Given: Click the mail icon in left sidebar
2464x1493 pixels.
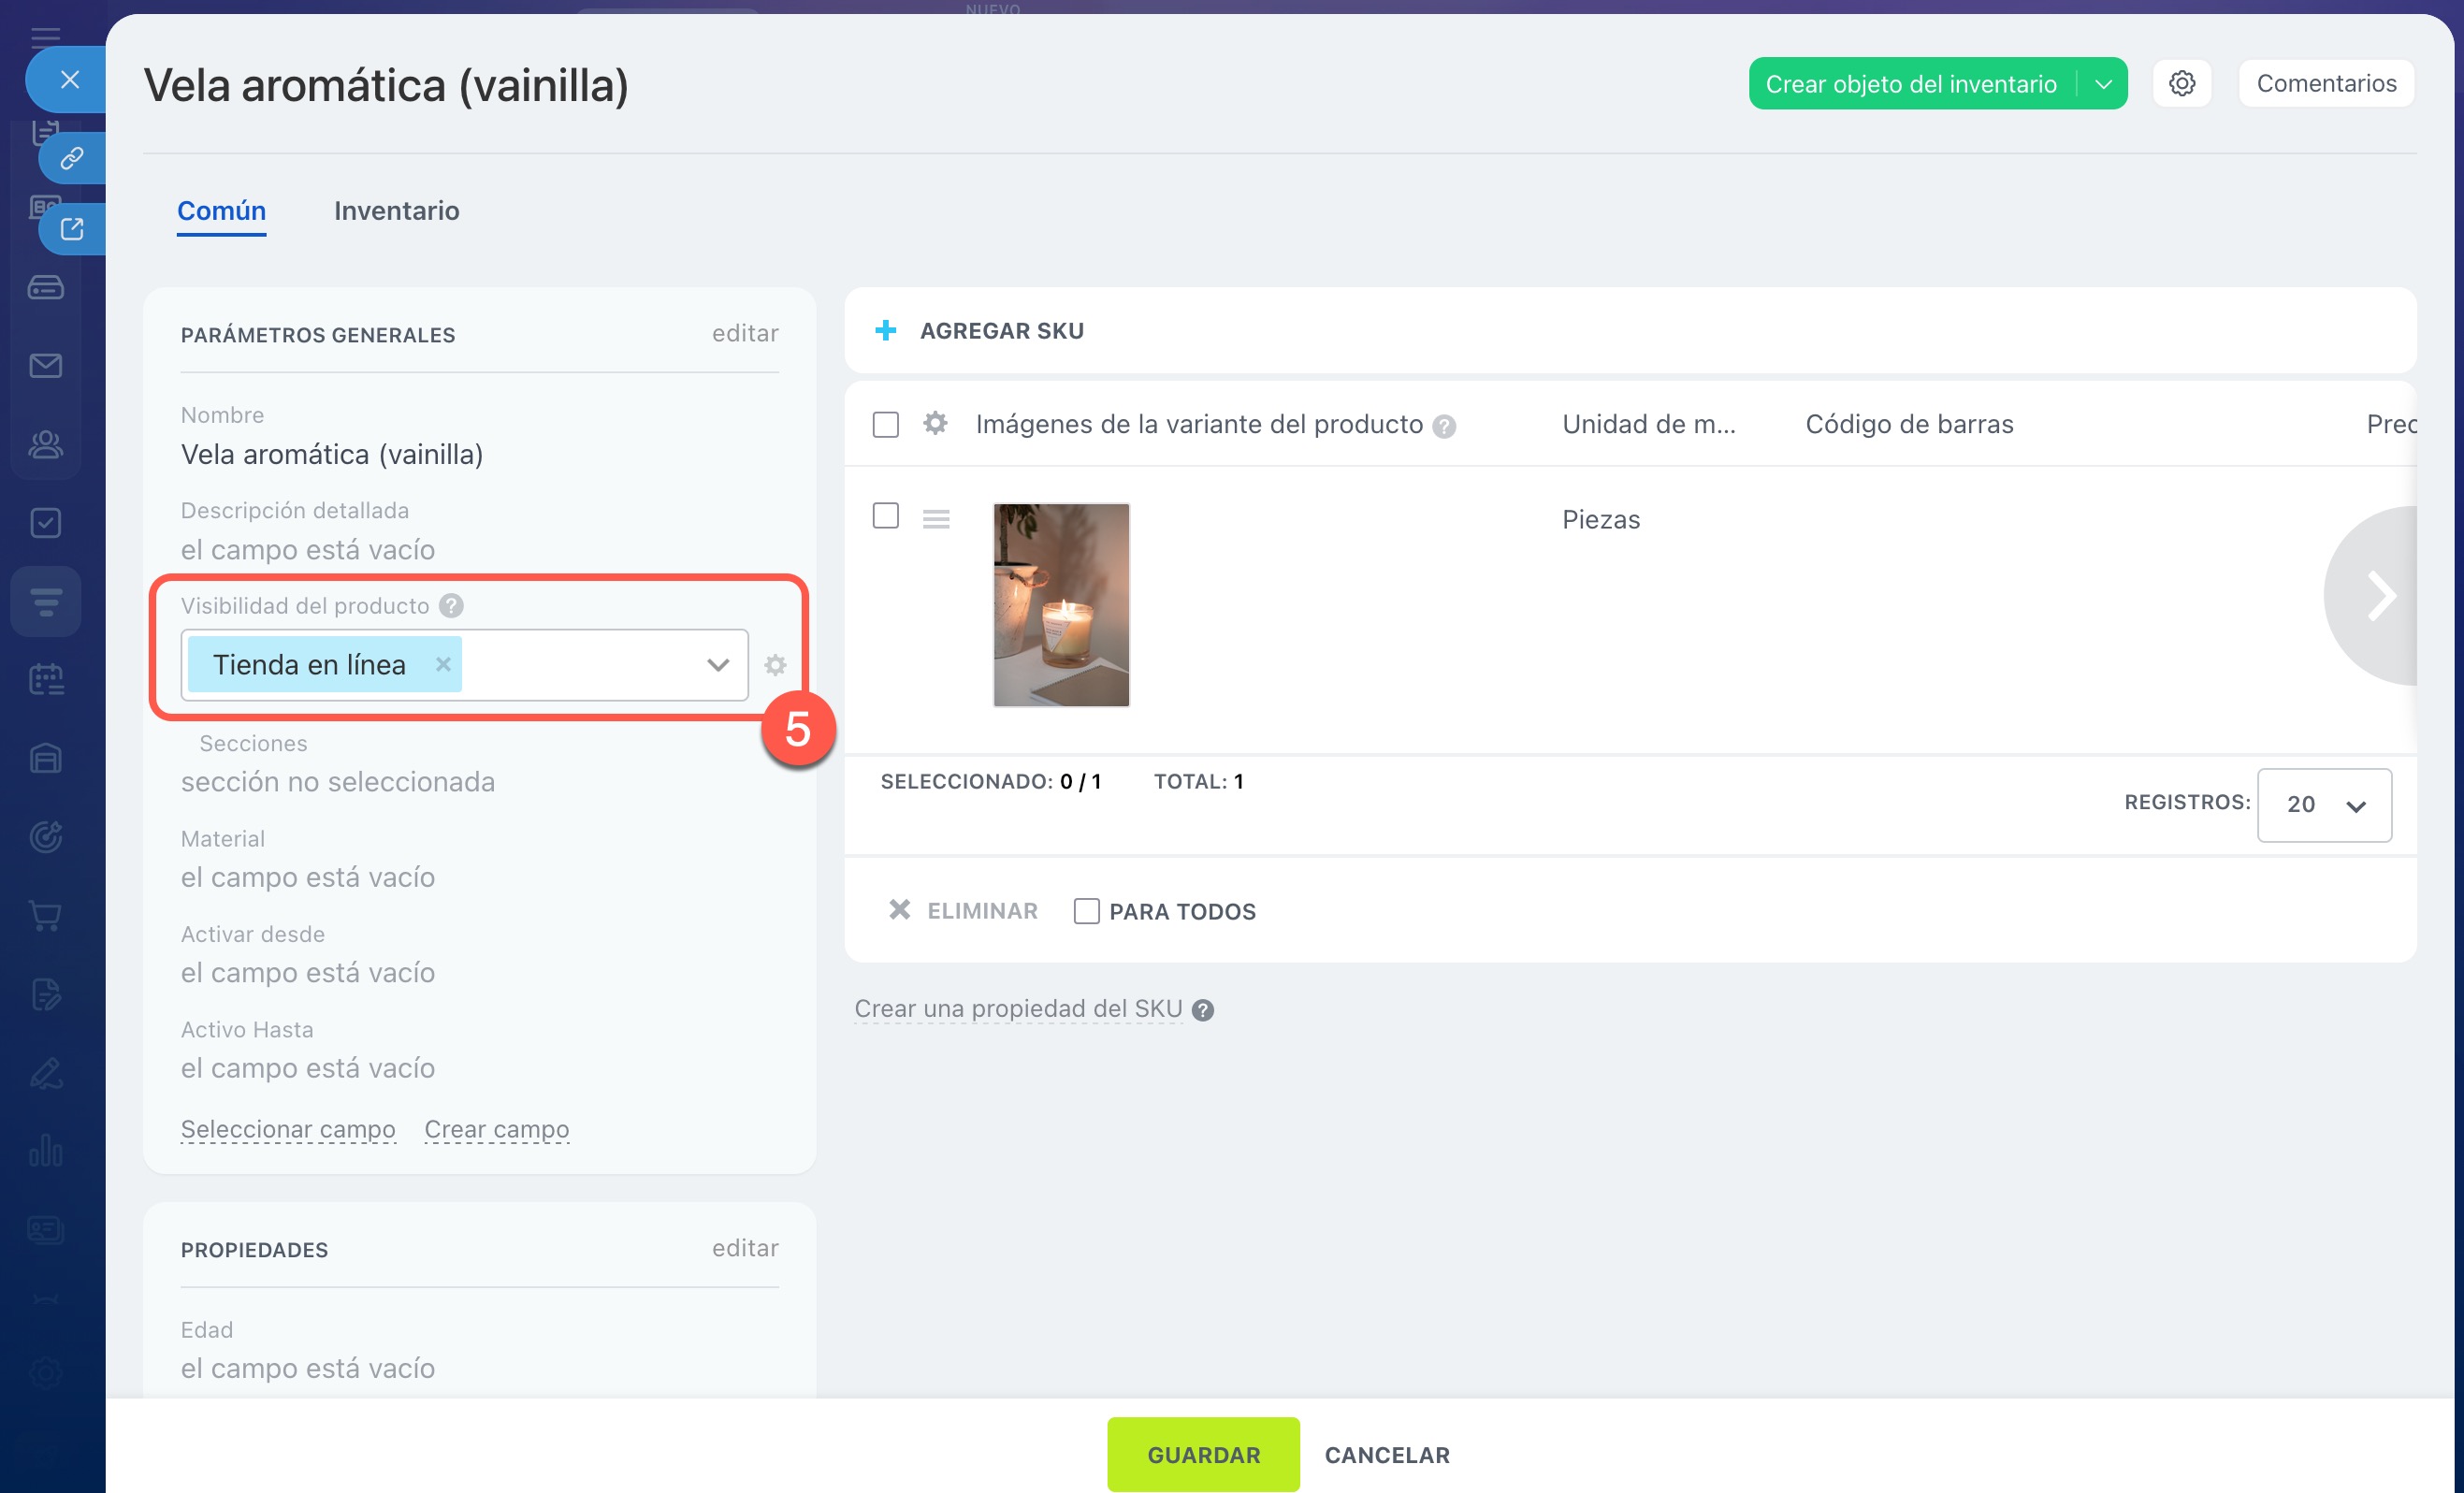Looking at the screenshot, I should [x=46, y=366].
